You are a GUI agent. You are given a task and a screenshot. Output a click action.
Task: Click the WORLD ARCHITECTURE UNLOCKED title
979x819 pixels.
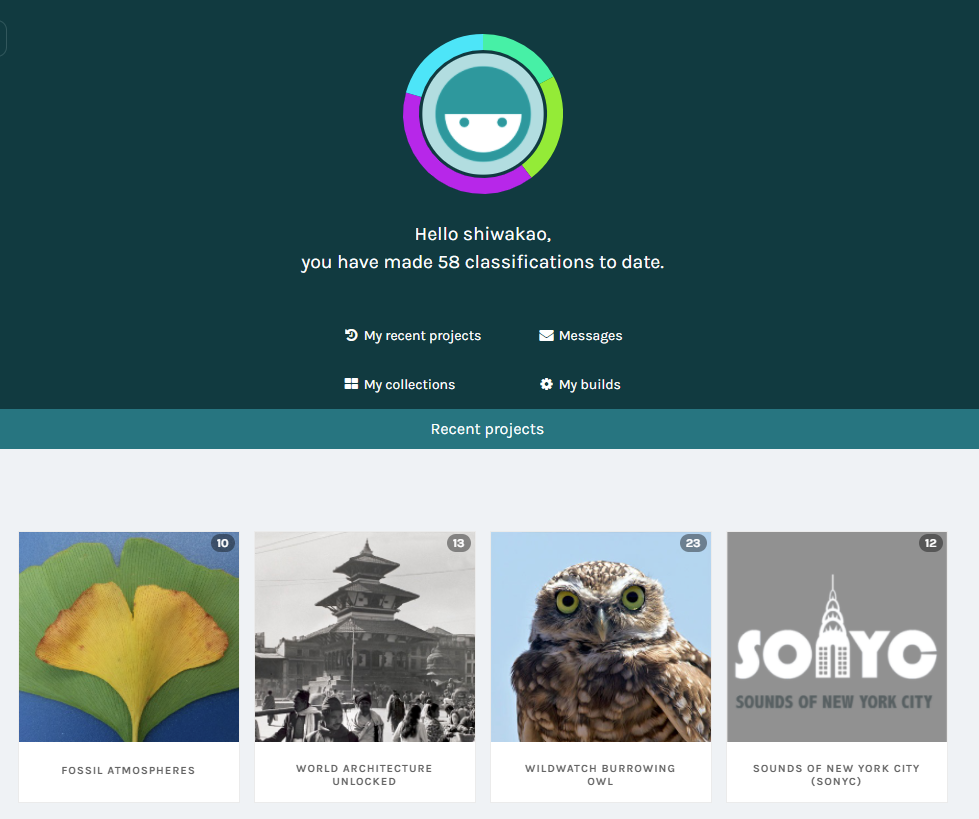pos(365,775)
